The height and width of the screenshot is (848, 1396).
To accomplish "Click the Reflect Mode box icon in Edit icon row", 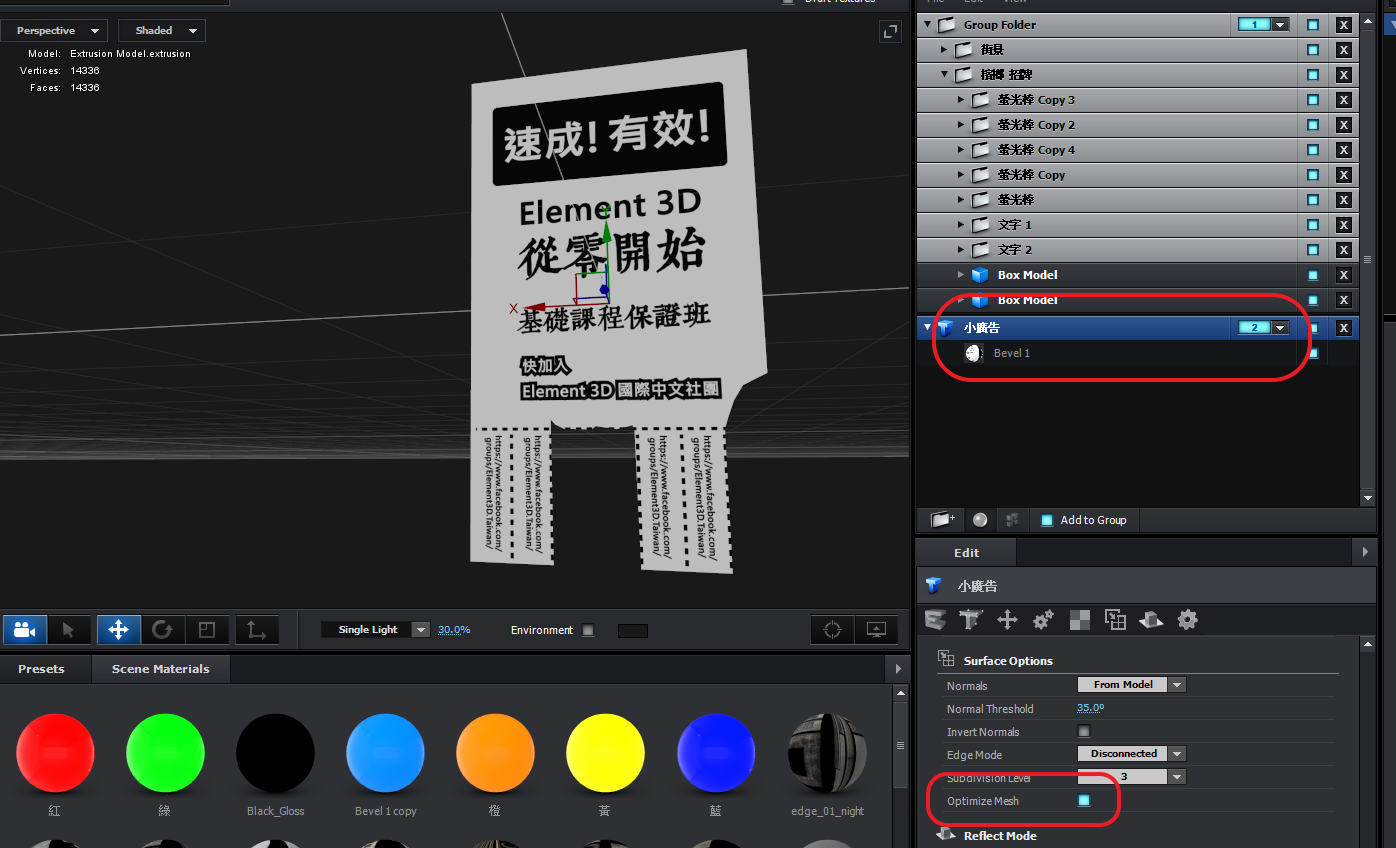I will click(1151, 620).
